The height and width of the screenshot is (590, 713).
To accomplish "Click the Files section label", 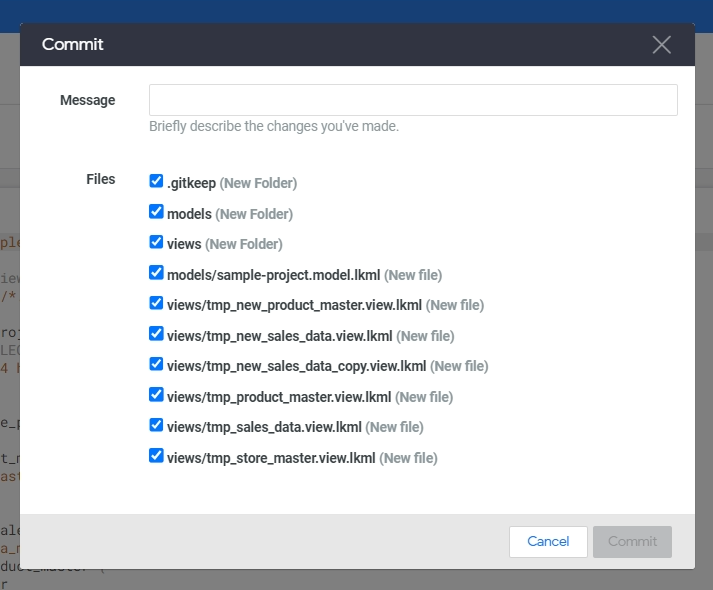I will click(x=100, y=180).
